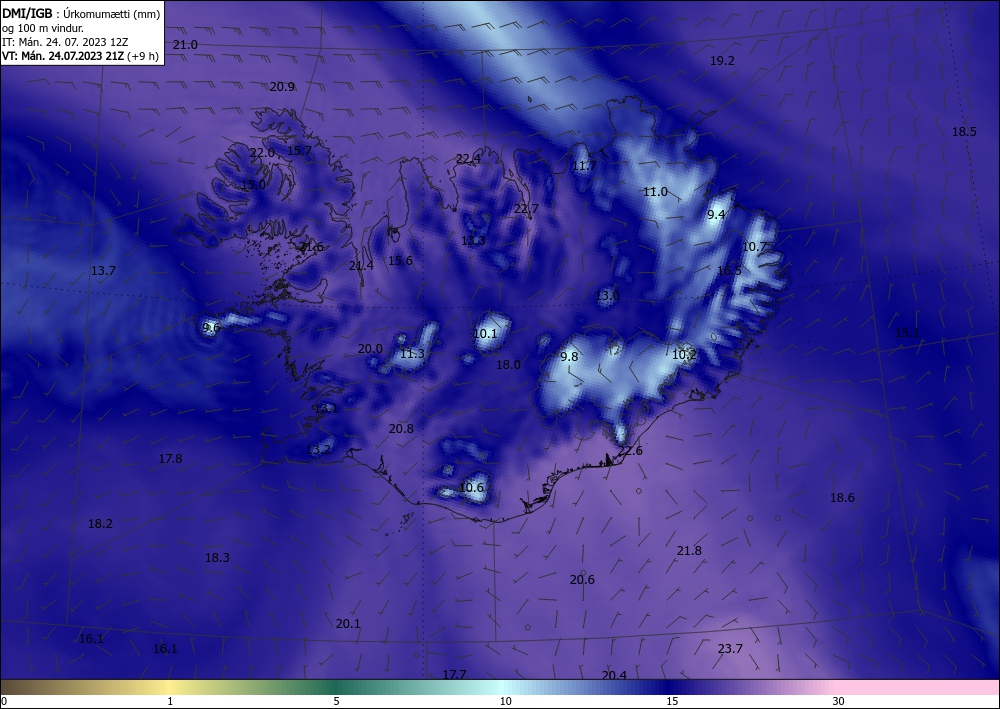Click the map value 11.0
Viewport: 1000px width, 709px height.
[x=655, y=192]
